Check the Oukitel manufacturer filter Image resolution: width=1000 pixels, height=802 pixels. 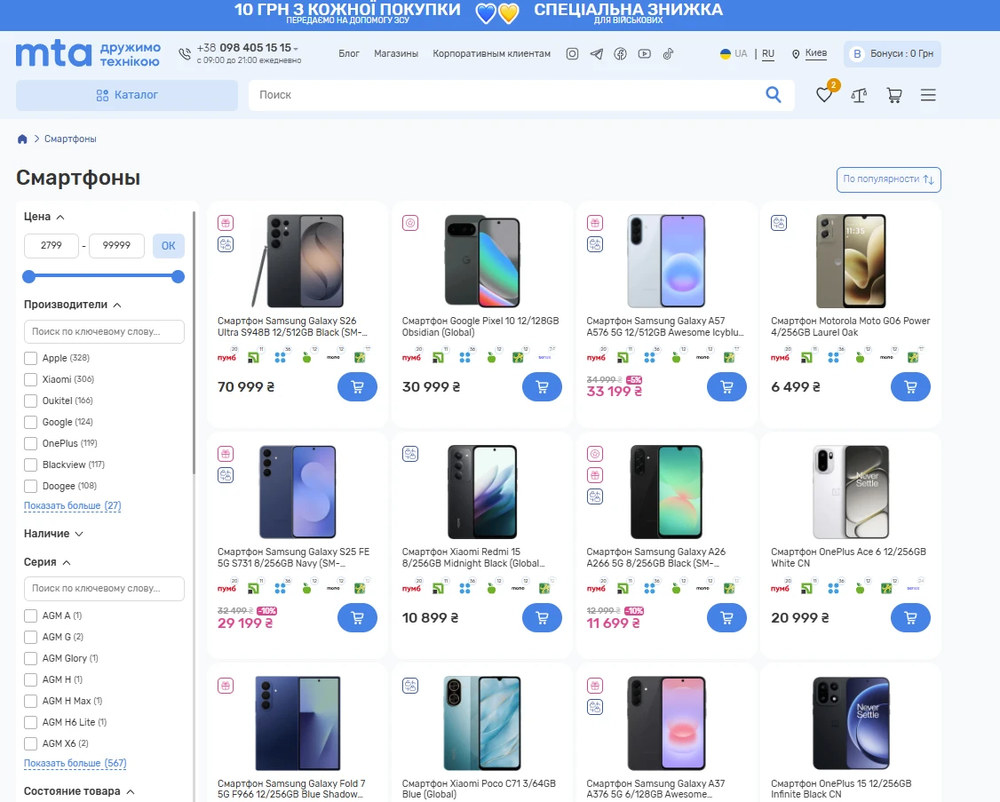click(x=31, y=401)
